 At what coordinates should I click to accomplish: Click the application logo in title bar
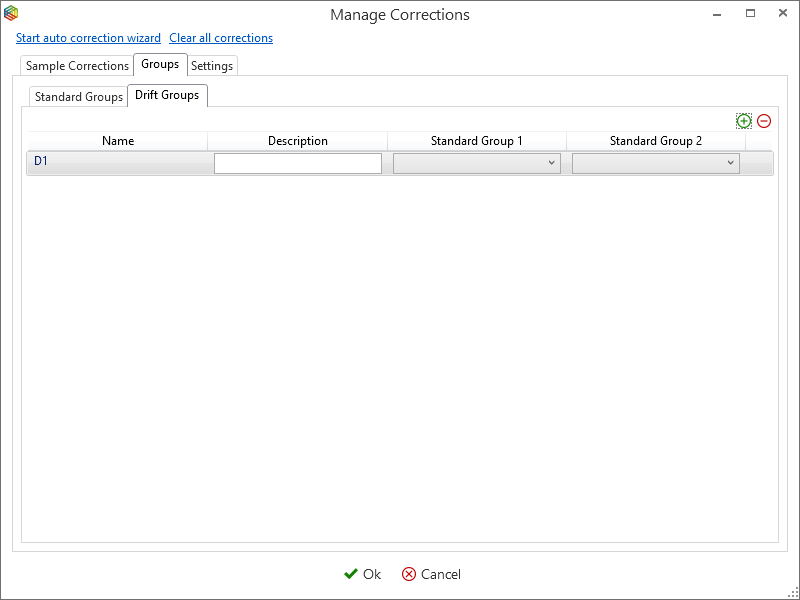11,13
